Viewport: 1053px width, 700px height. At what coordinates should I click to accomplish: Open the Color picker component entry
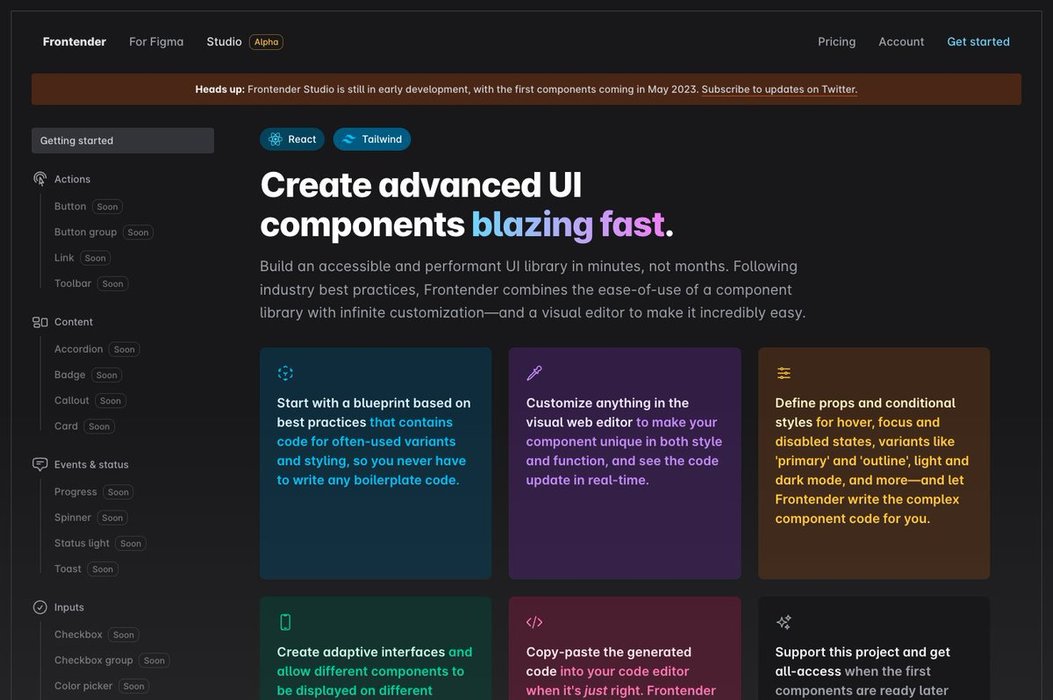pyautogui.click(x=83, y=685)
